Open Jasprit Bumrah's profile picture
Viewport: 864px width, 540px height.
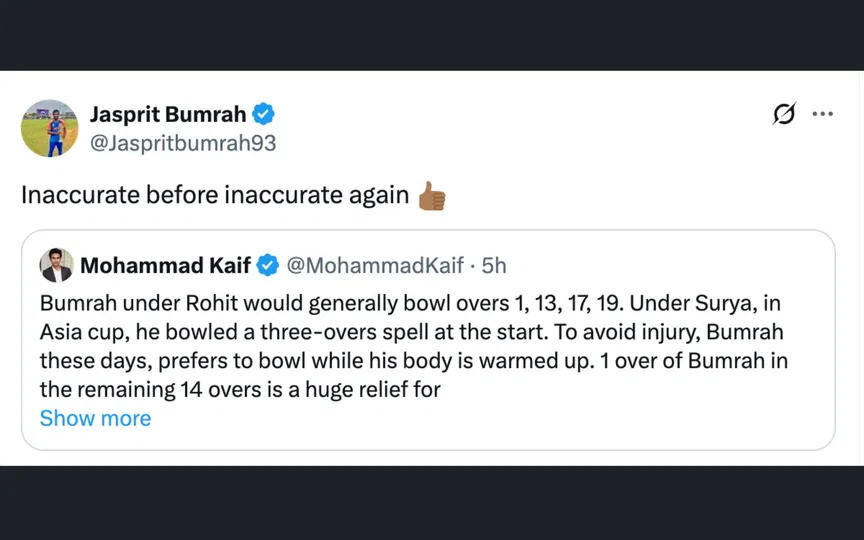pos(49,128)
